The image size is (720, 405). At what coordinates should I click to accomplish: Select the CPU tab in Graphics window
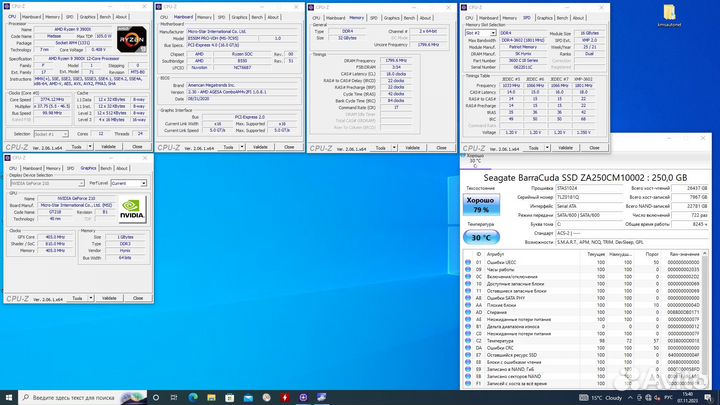[x=13, y=169]
